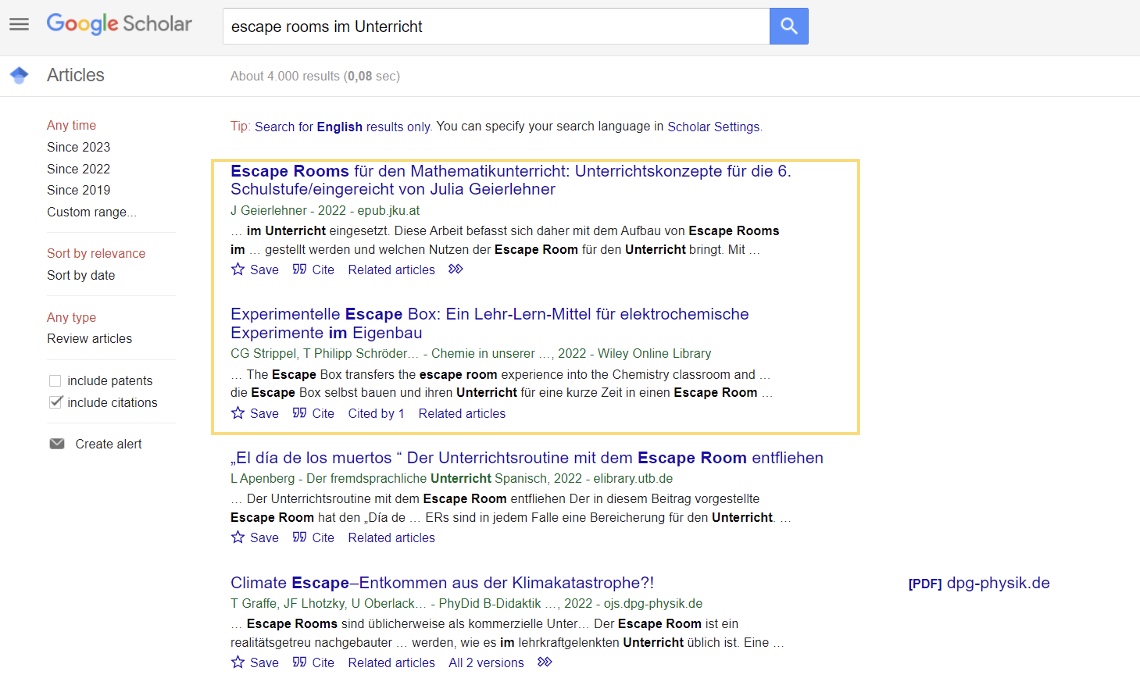1140x690 pixels.
Task: Click the blue search magnifier button
Action: pyautogui.click(x=788, y=27)
